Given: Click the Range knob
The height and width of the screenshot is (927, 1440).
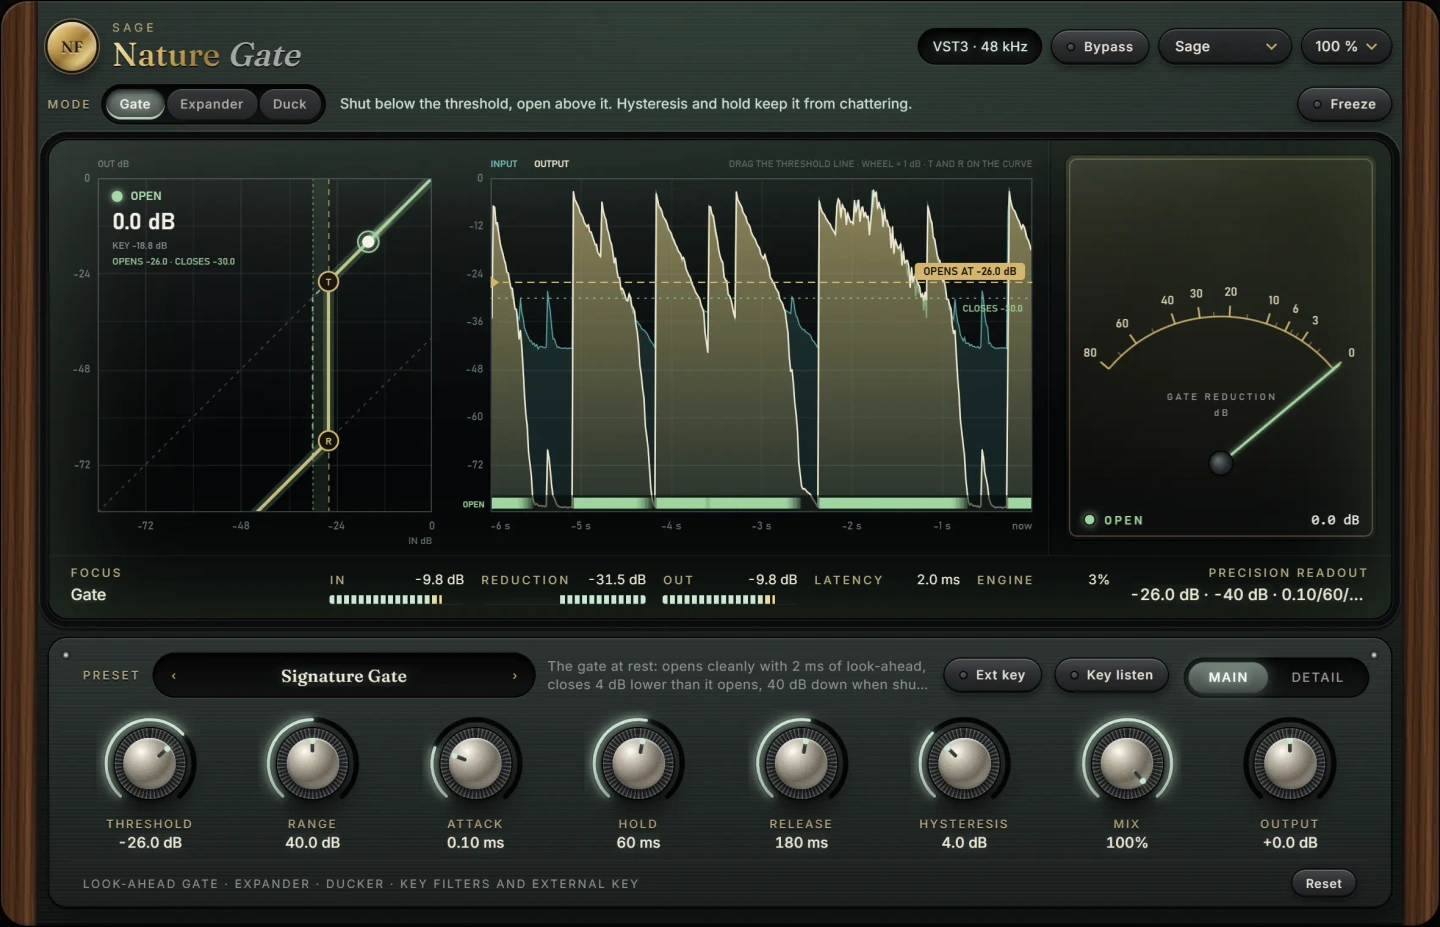Looking at the screenshot, I should coord(312,764).
